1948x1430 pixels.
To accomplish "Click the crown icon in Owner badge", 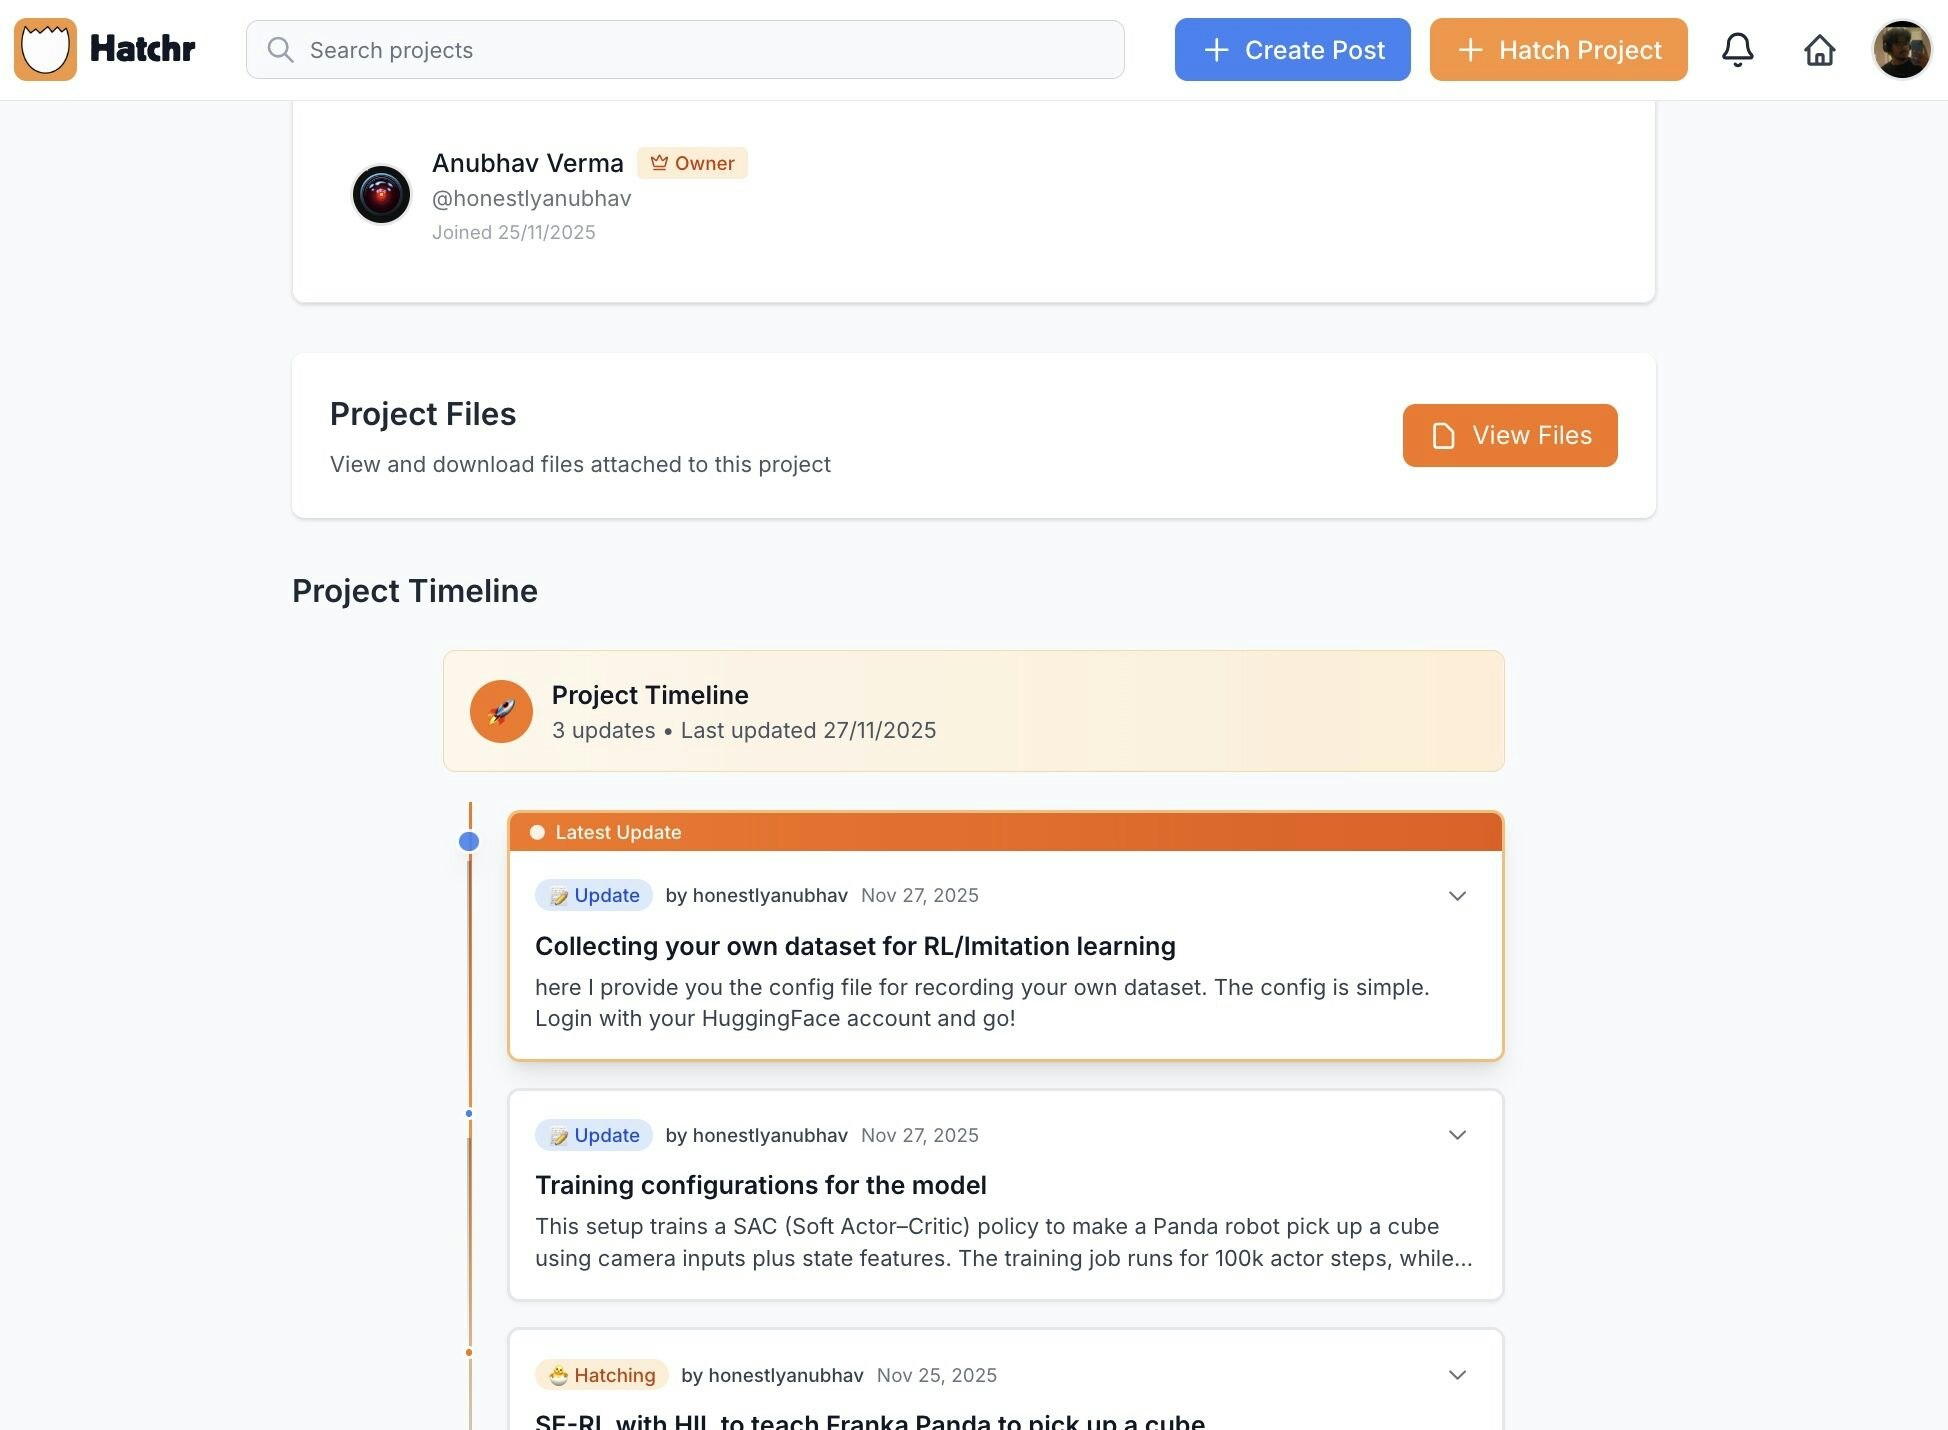I will (x=661, y=162).
